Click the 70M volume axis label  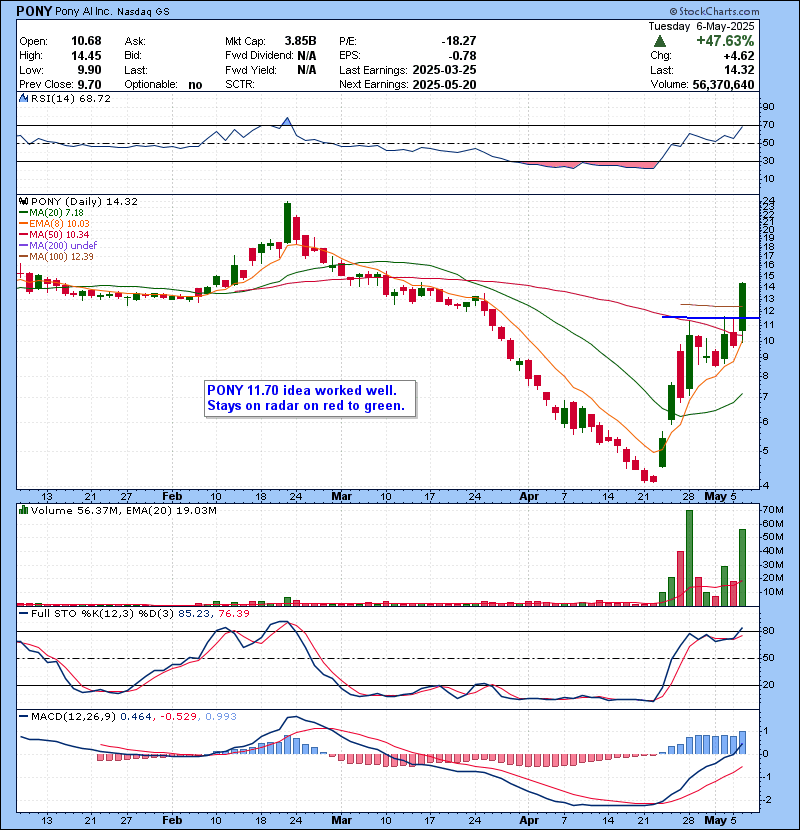[x=772, y=510]
